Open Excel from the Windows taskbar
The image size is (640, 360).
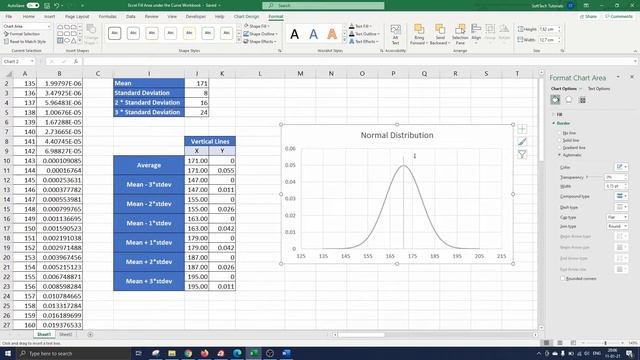253,353
